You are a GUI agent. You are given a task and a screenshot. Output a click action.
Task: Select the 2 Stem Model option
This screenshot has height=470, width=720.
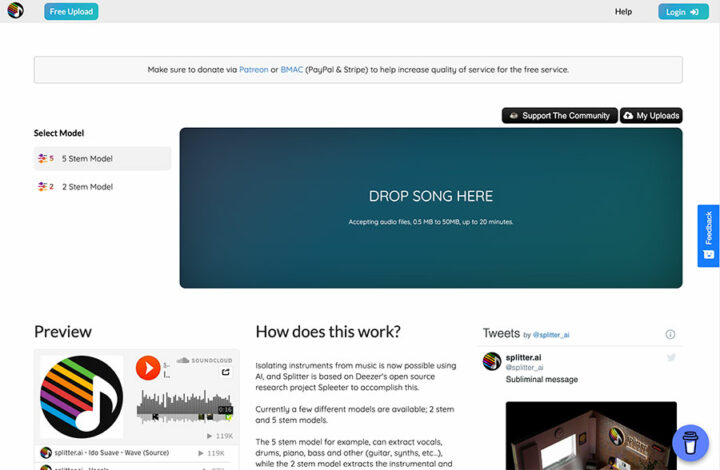(x=102, y=186)
